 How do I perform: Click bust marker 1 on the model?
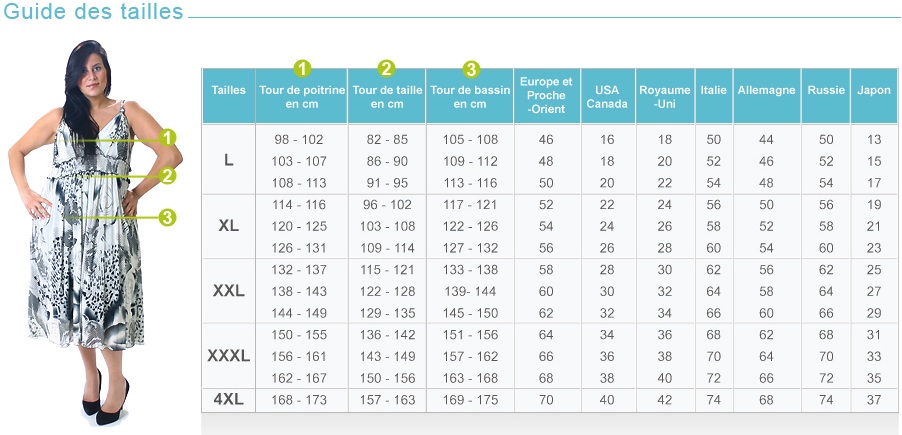(x=167, y=138)
